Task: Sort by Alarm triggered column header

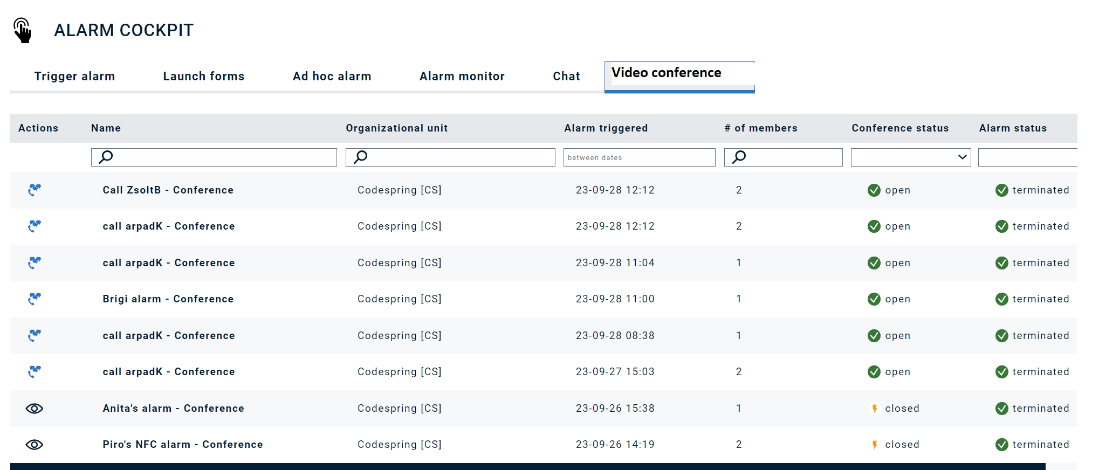Action: point(606,128)
